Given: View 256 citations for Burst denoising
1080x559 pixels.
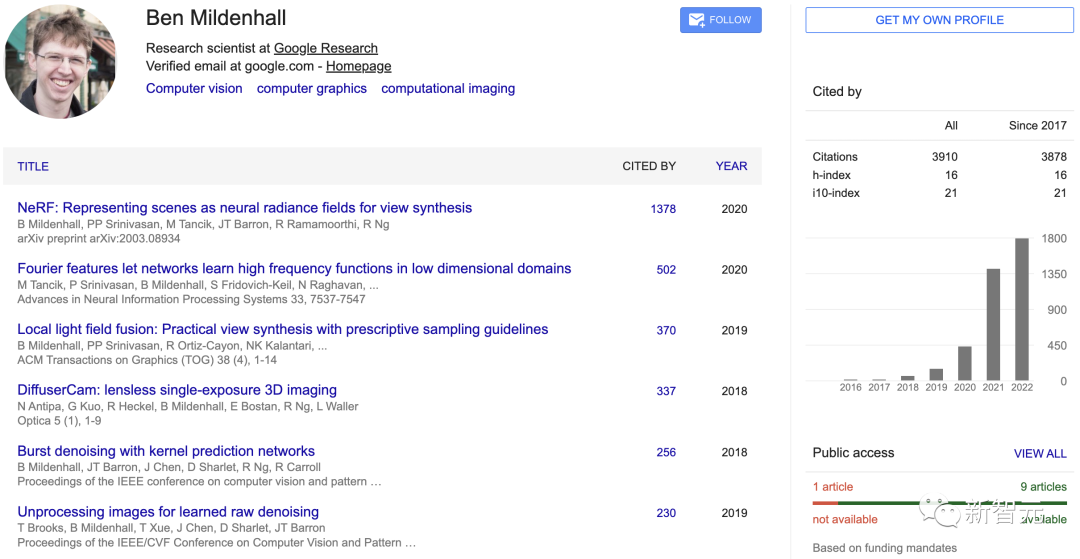Looking at the screenshot, I should click(666, 452).
